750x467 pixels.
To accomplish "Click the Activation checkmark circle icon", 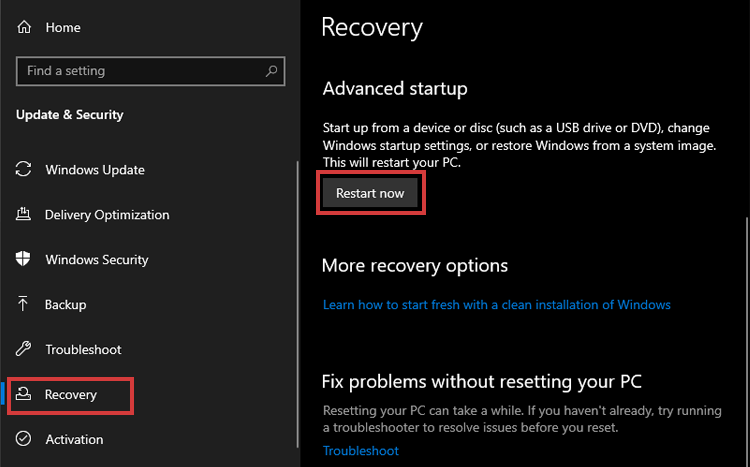I will (23, 439).
